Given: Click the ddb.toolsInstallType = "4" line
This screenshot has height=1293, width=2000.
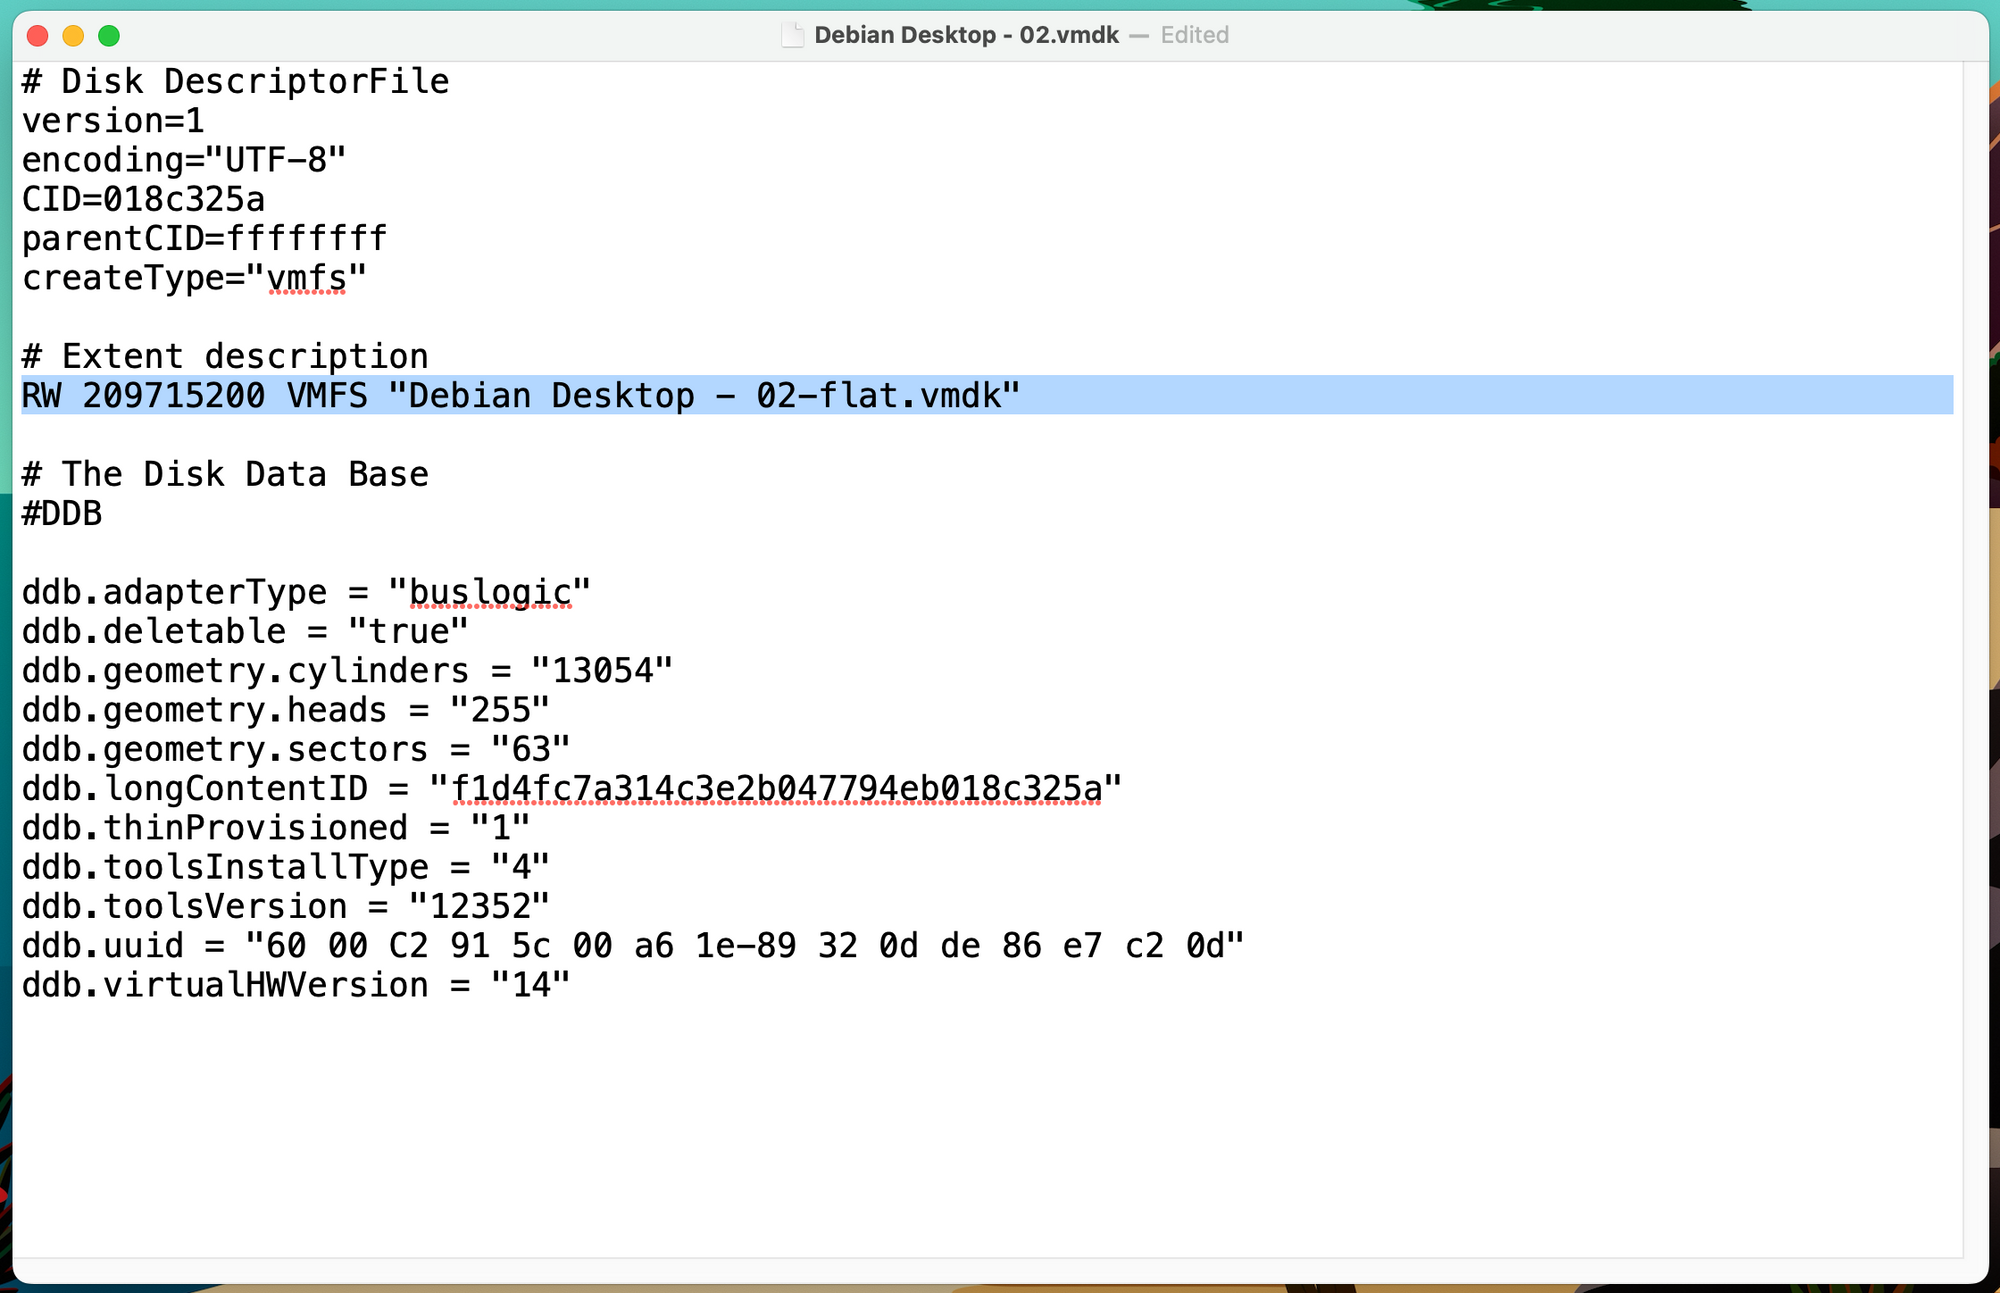Looking at the screenshot, I should pyautogui.click(x=286, y=867).
